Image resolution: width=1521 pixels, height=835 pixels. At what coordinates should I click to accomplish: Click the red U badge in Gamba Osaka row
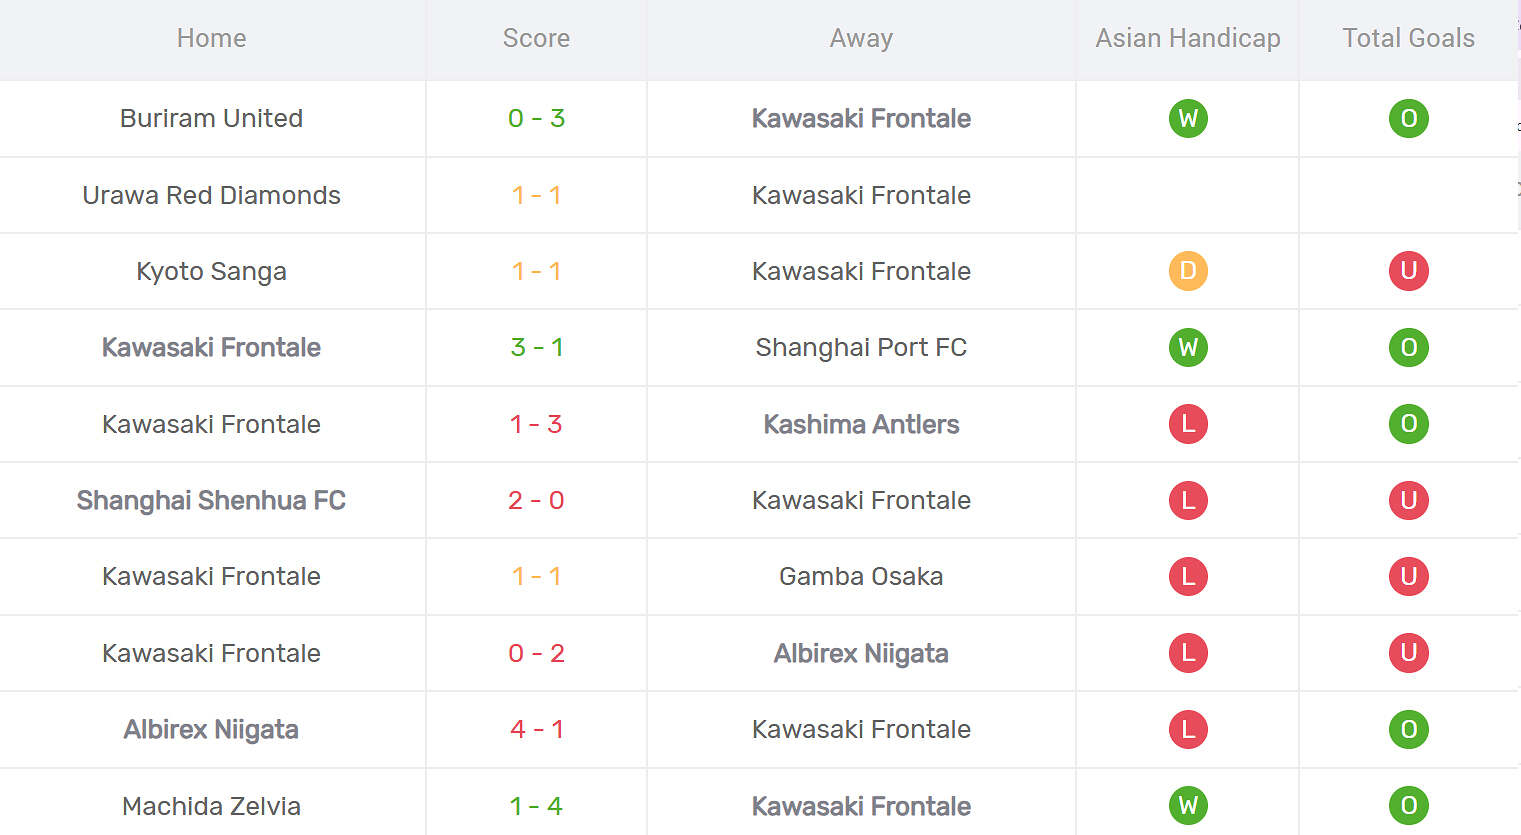click(1408, 577)
